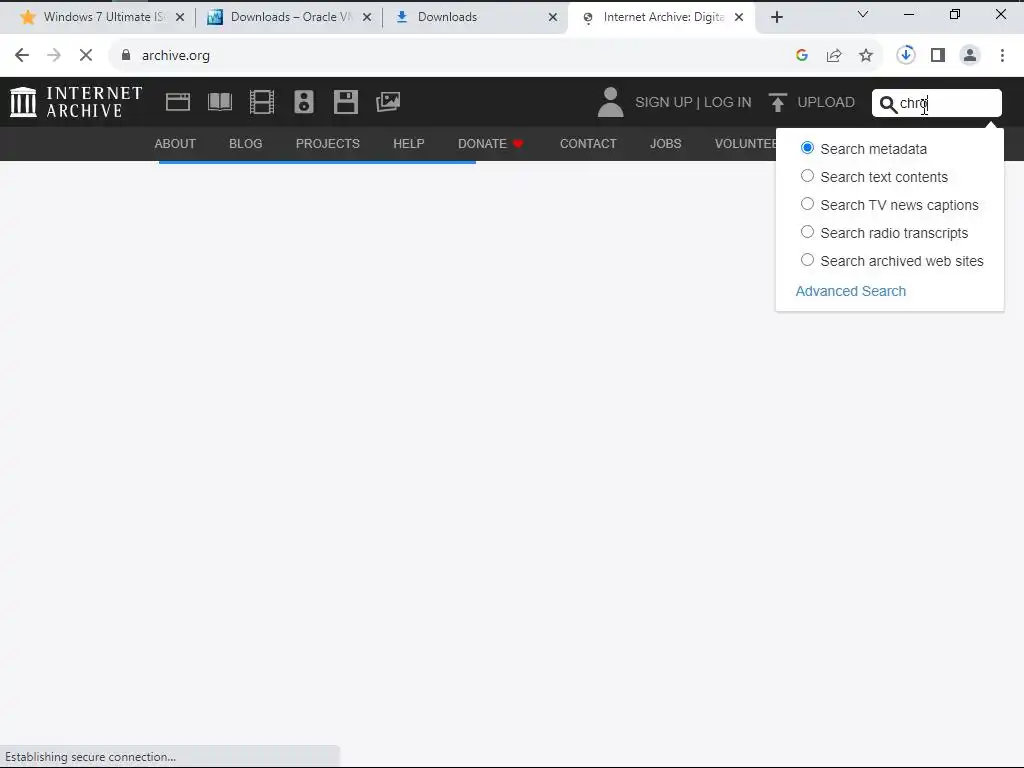
Task: Click LOG IN link
Action: coord(728,103)
